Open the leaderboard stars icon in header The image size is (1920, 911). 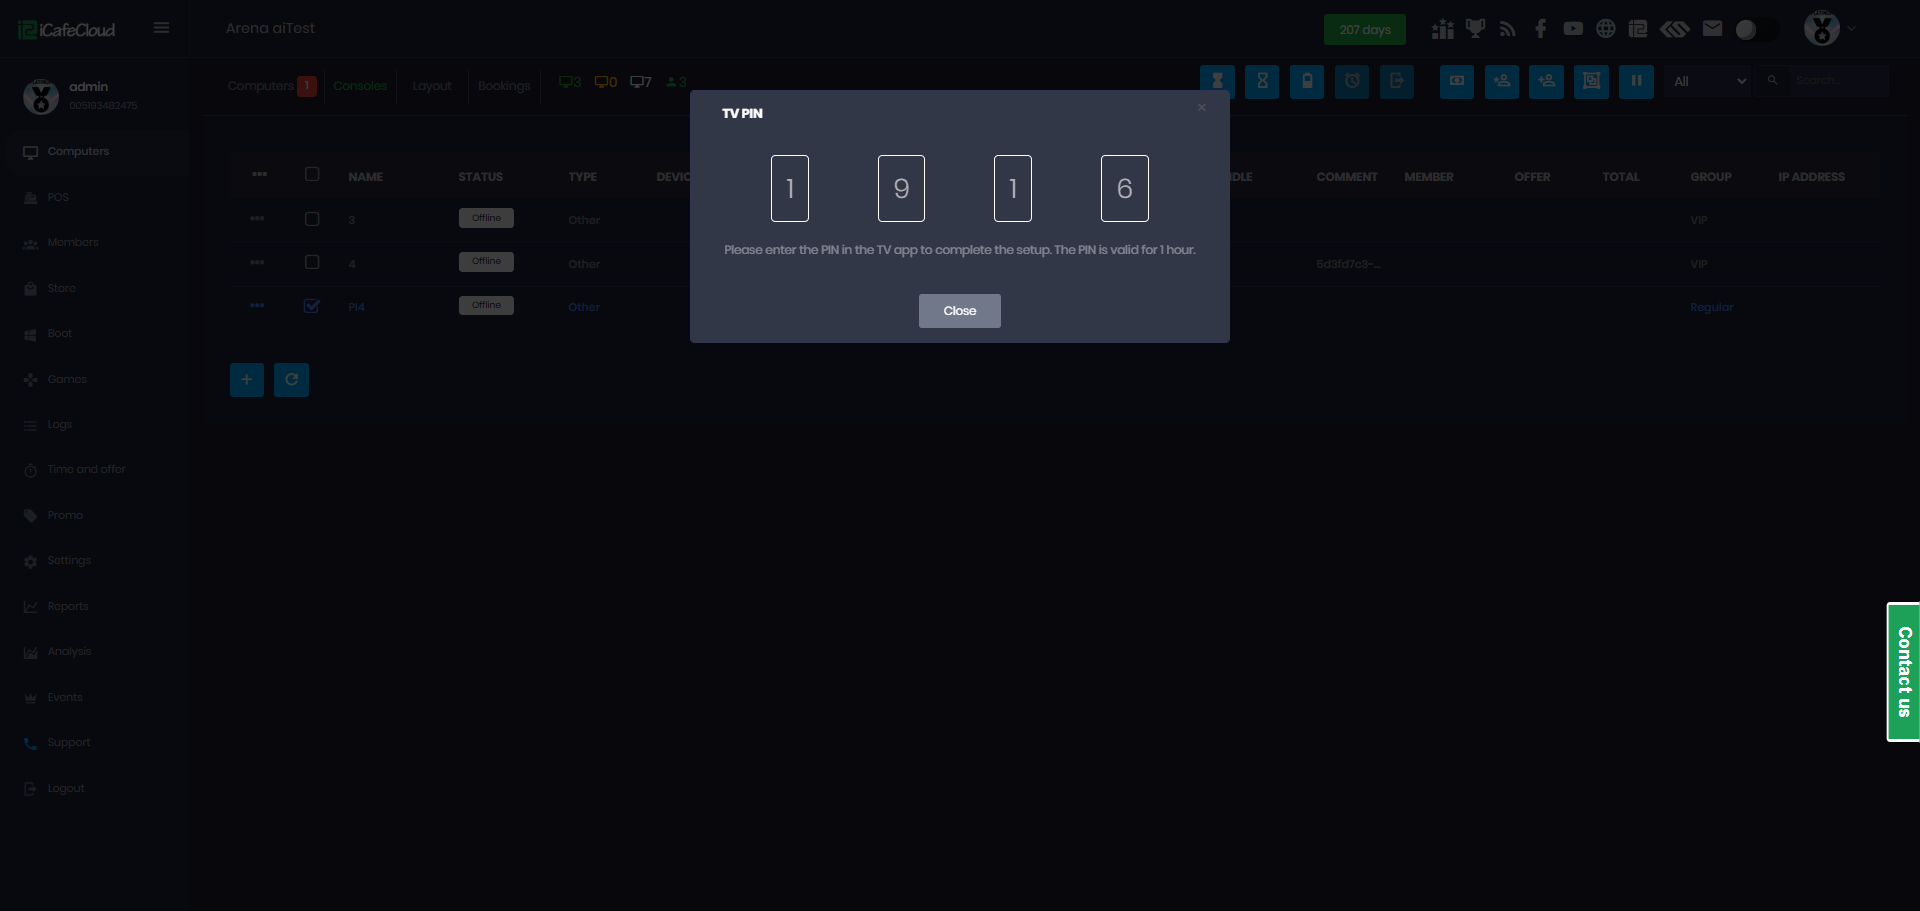pyautogui.click(x=1442, y=29)
